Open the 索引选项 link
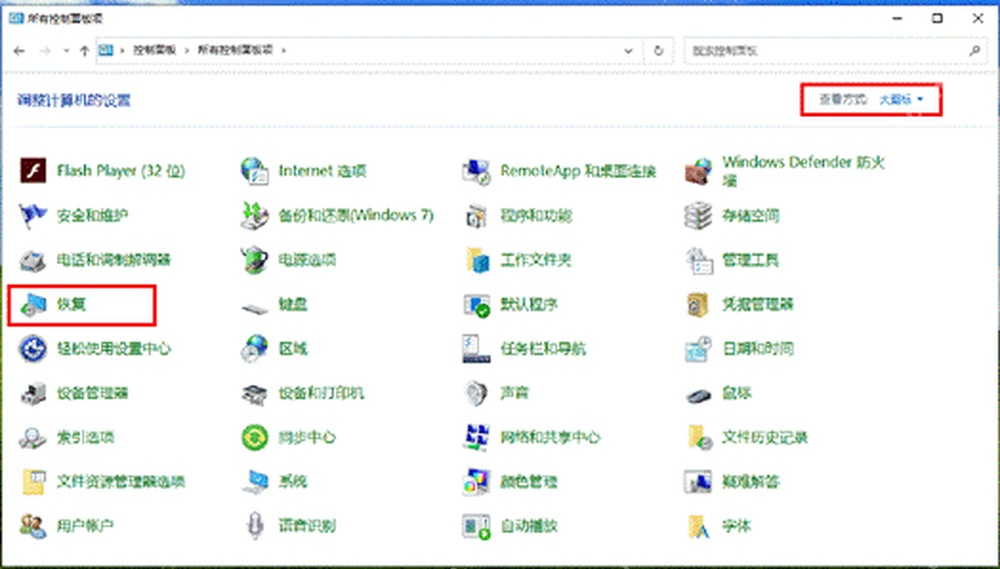This screenshot has width=1000, height=569. [85, 437]
